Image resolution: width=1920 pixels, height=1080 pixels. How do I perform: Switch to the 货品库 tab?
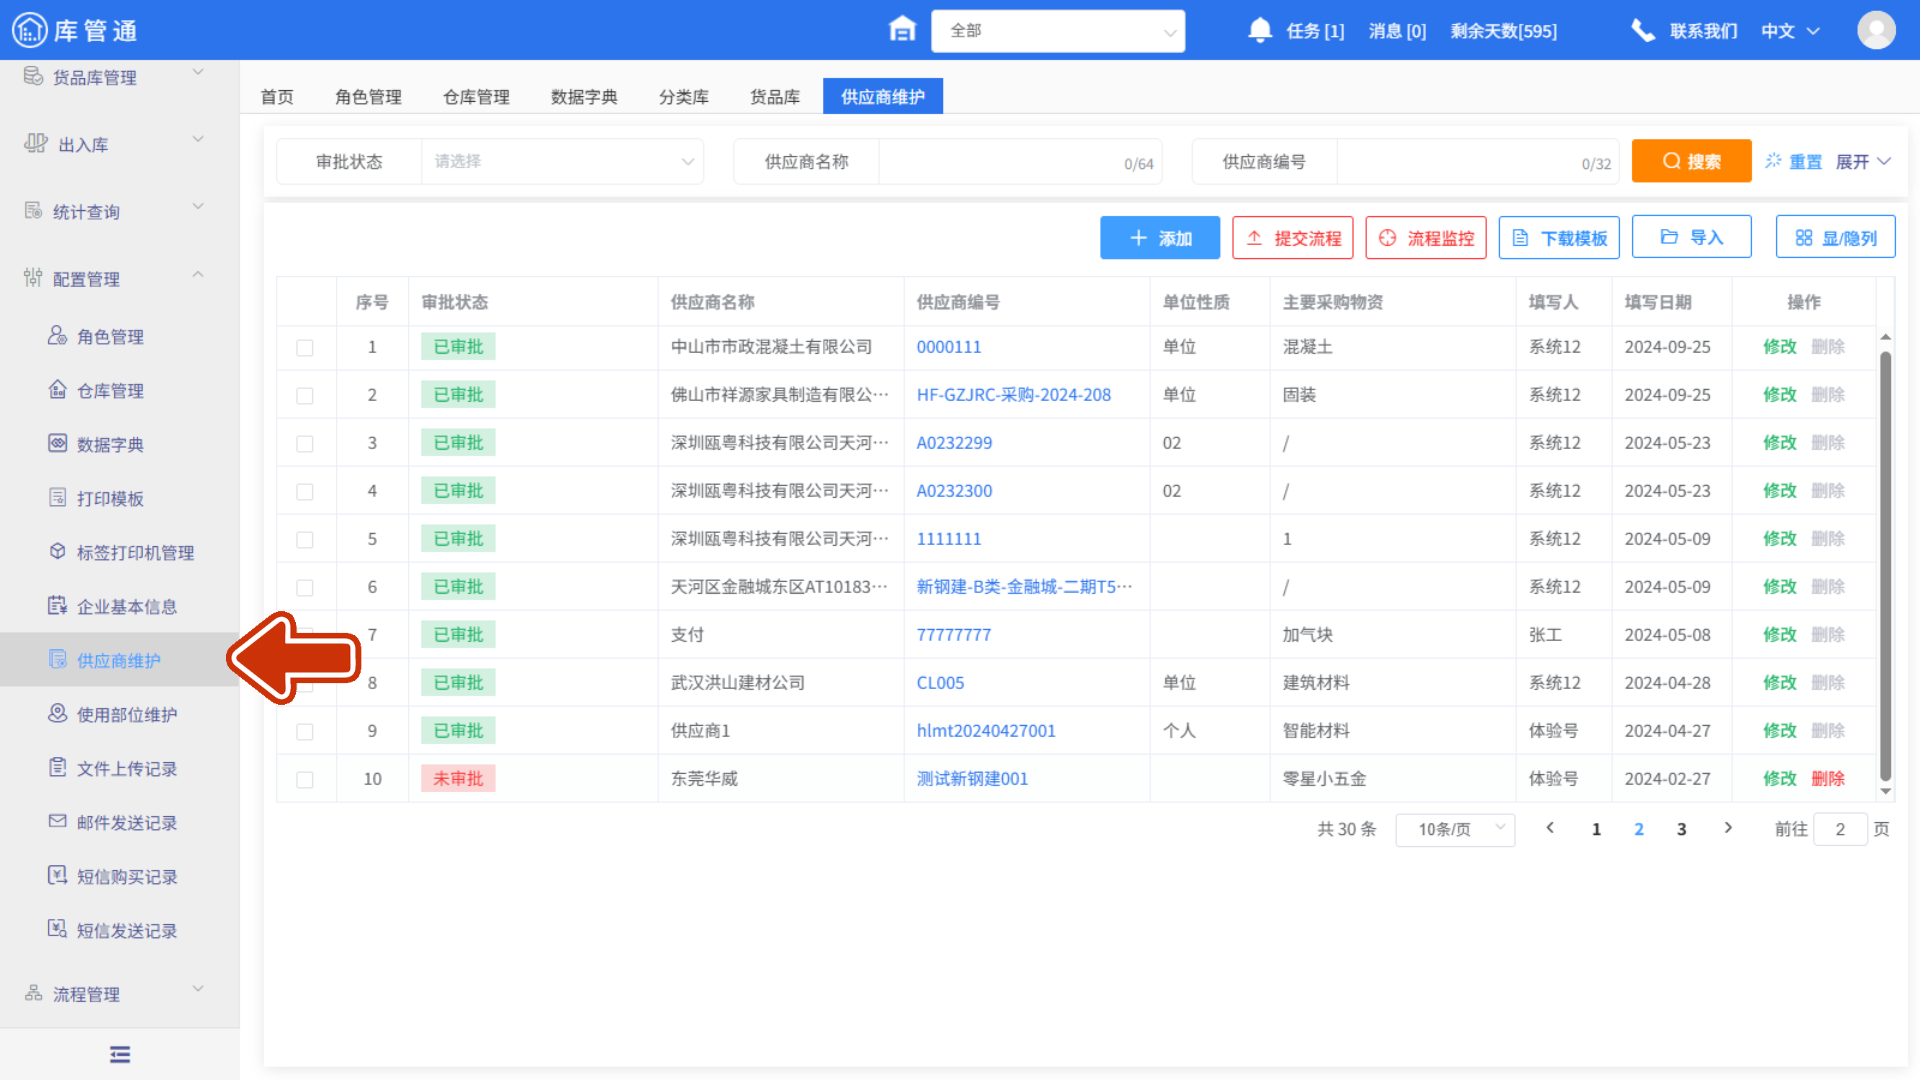click(x=775, y=97)
